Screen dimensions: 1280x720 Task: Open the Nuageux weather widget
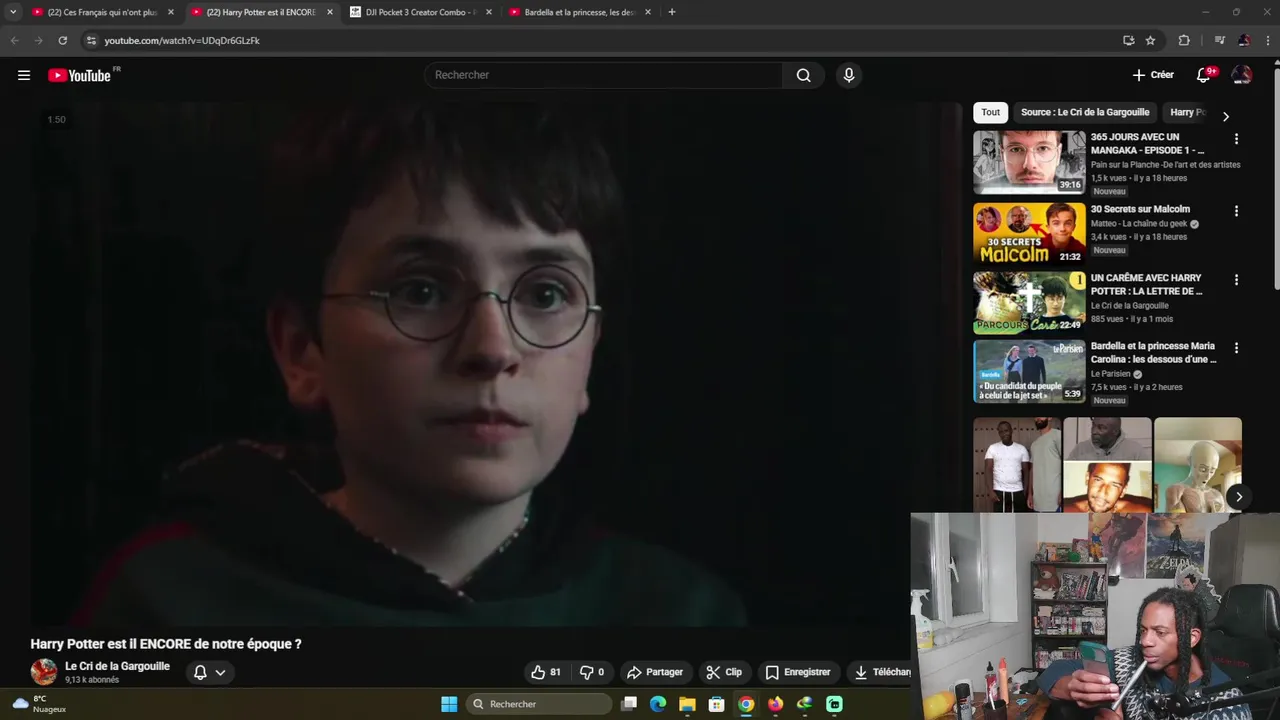(x=40, y=704)
